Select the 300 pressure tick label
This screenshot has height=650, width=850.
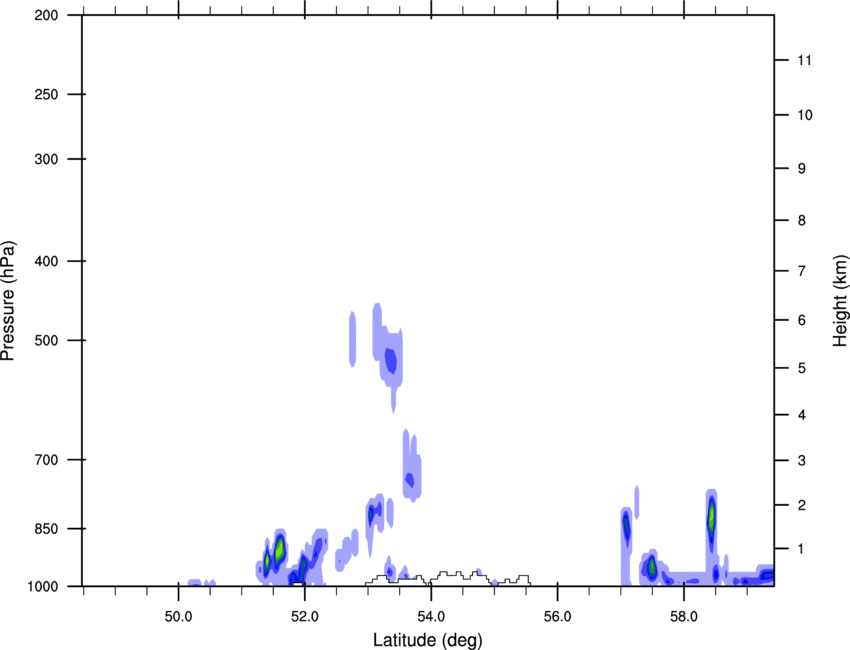(x=46, y=159)
